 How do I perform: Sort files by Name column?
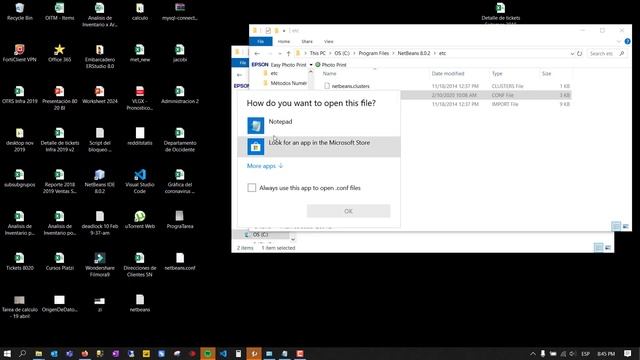pyautogui.click(x=329, y=73)
